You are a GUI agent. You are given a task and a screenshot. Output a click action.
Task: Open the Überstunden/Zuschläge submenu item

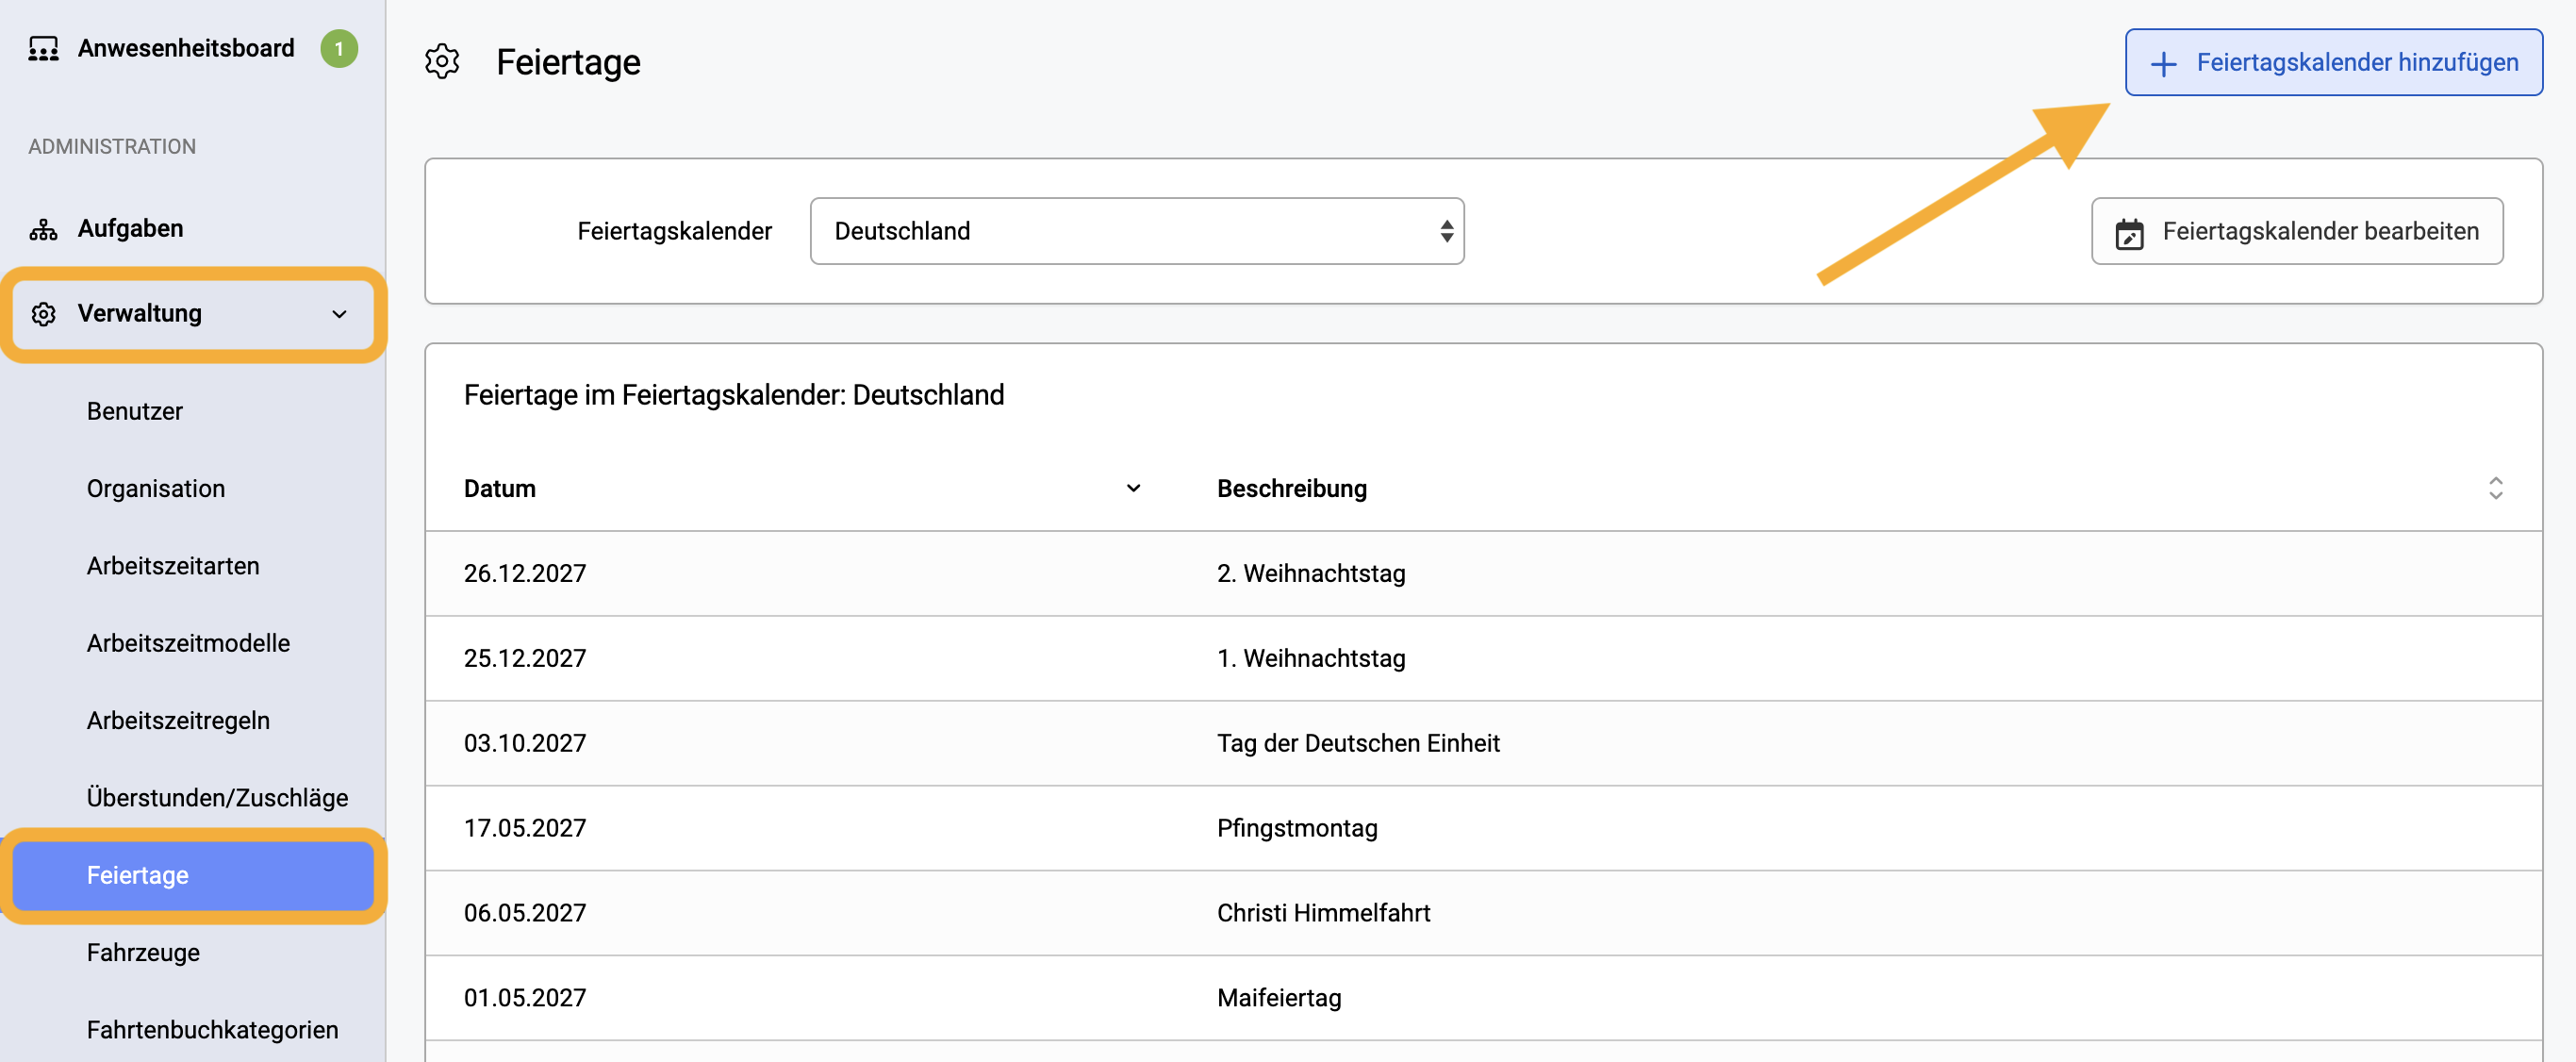tap(218, 797)
